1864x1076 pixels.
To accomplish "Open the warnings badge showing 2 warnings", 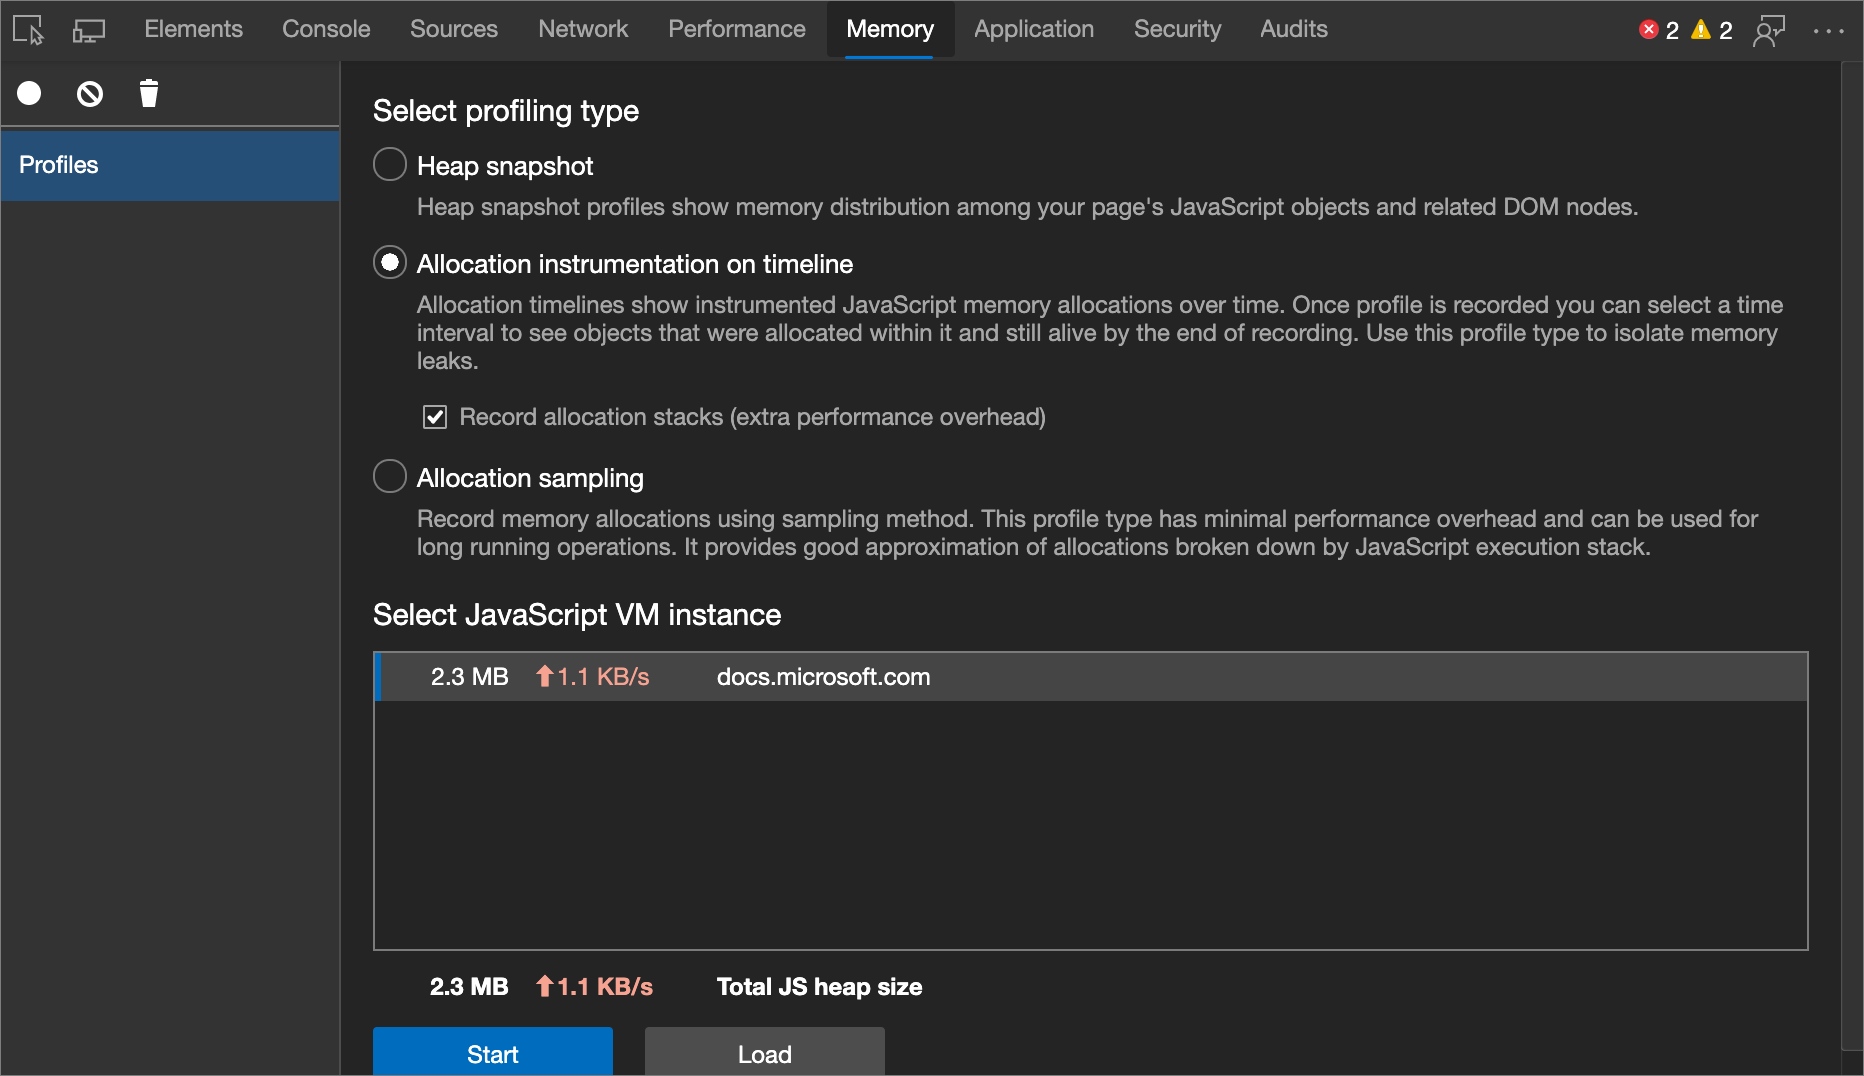I will 1710,29.
